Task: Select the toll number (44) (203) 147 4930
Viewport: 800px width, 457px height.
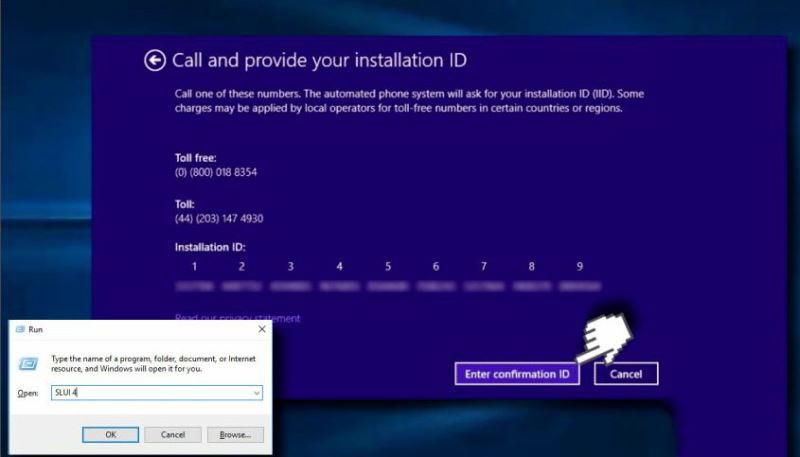Action: coord(219,218)
